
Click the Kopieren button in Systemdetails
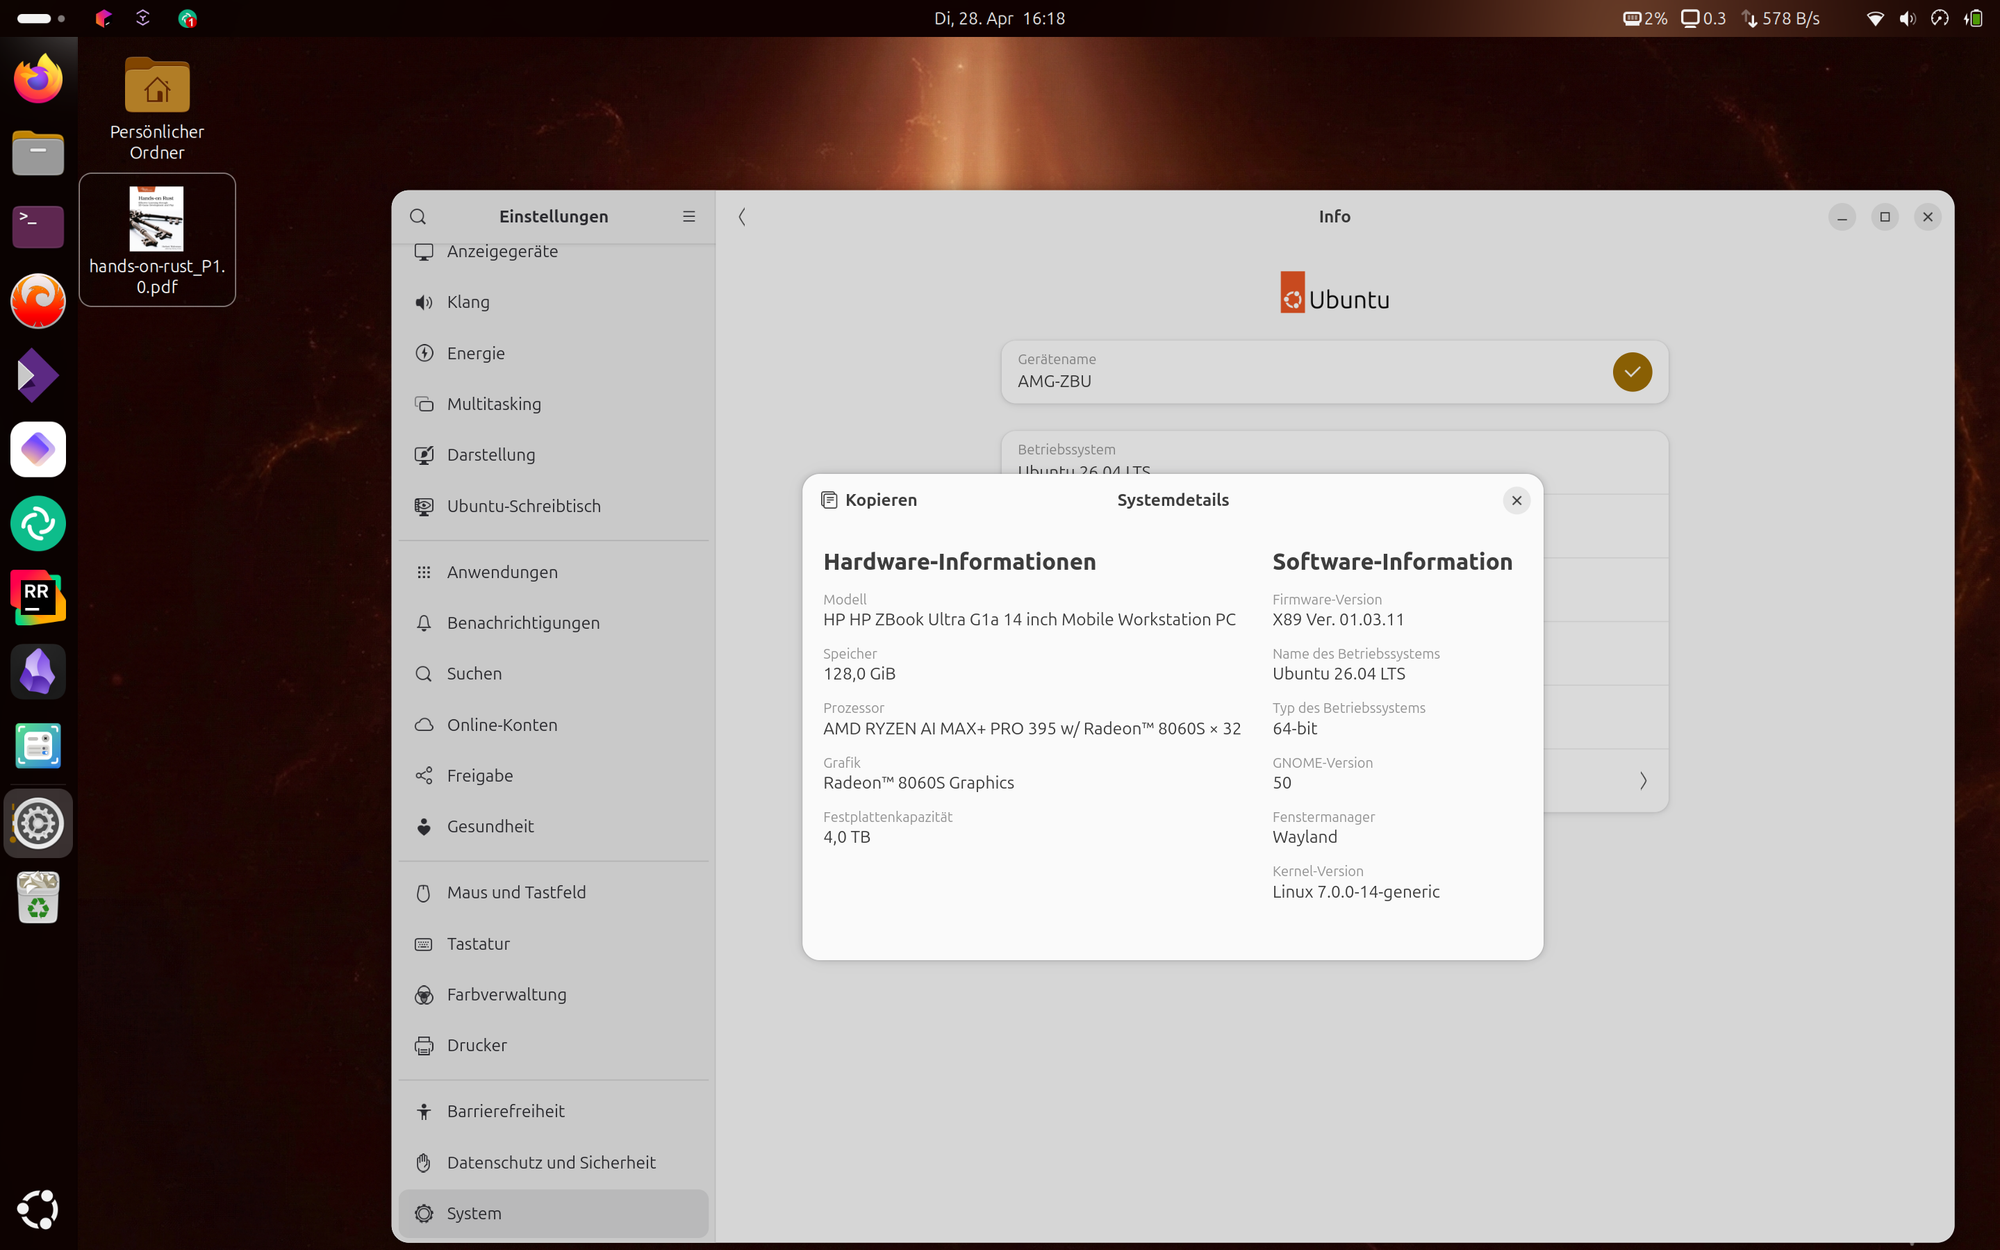point(868,500)
